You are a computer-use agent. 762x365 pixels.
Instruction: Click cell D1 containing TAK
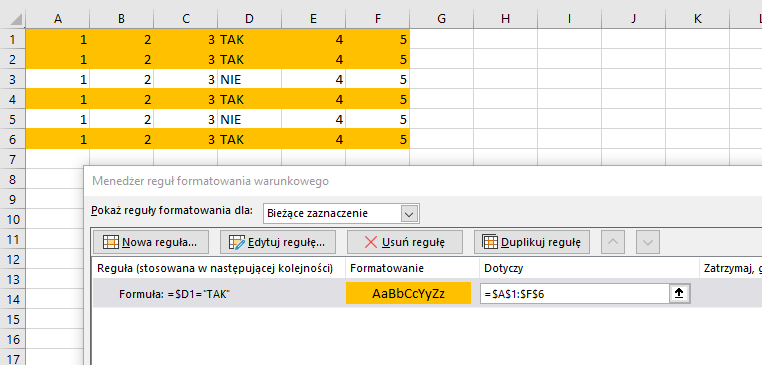pos(249,39)
